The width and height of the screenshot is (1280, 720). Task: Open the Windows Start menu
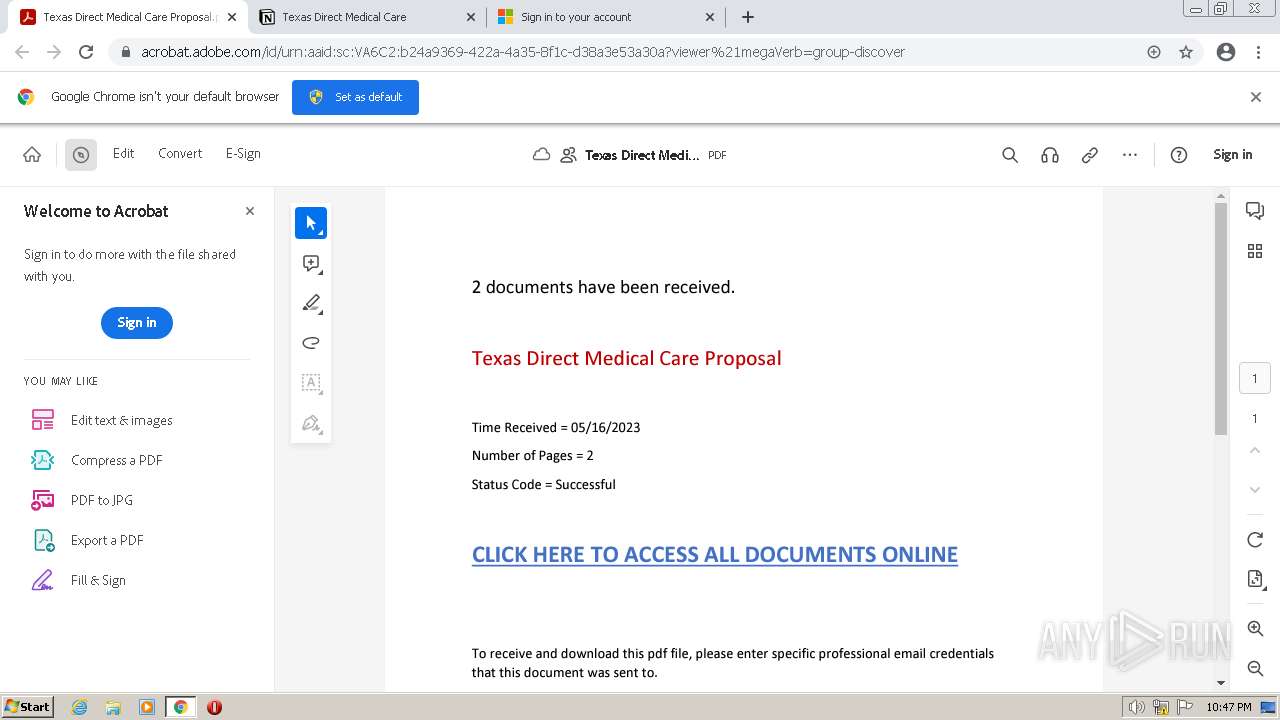point(28,707)
